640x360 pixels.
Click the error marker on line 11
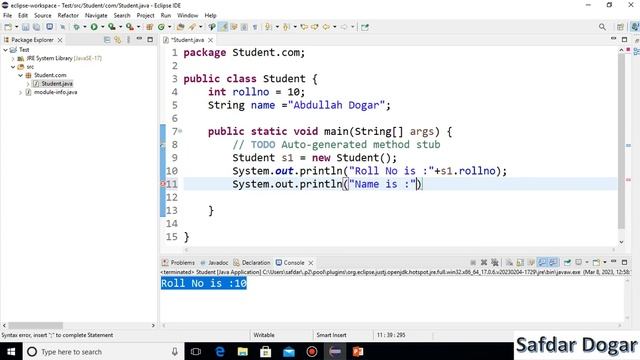pos(162,184)
